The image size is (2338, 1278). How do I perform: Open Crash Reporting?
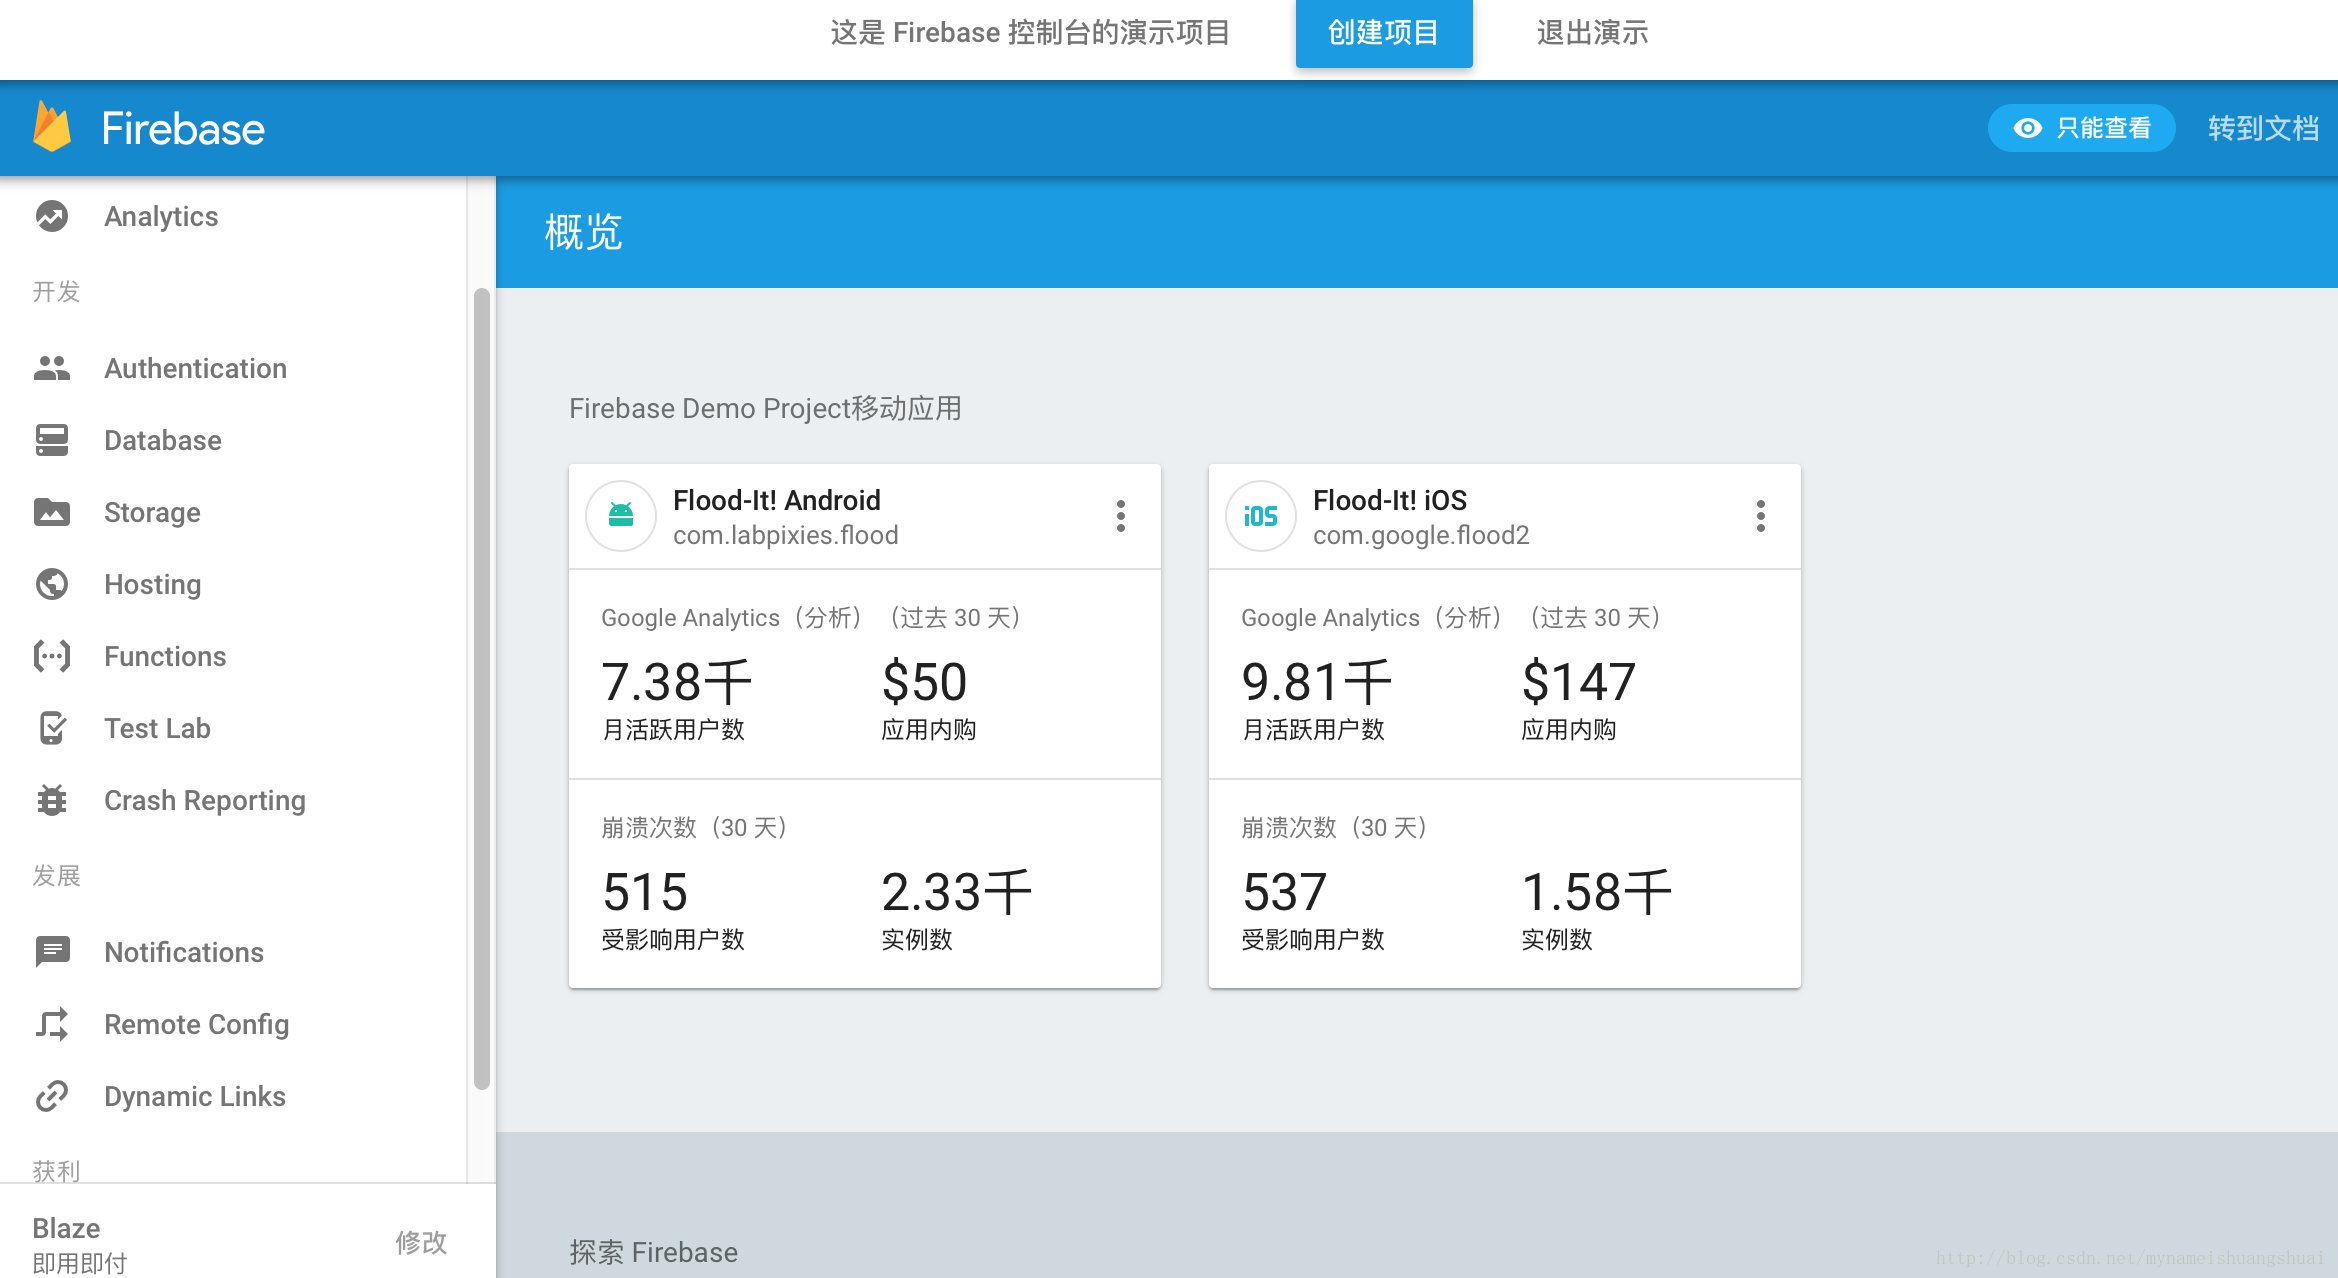point(204,800)
